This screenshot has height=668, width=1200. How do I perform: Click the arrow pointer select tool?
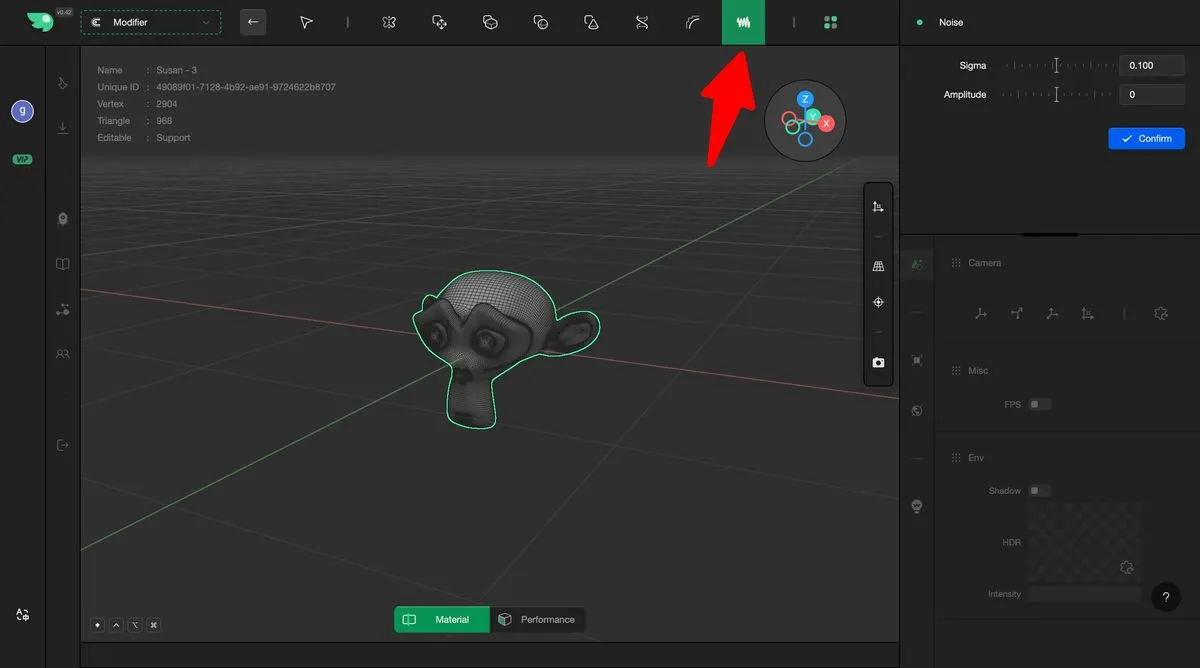pyautogui.click(x=306, y=22)
